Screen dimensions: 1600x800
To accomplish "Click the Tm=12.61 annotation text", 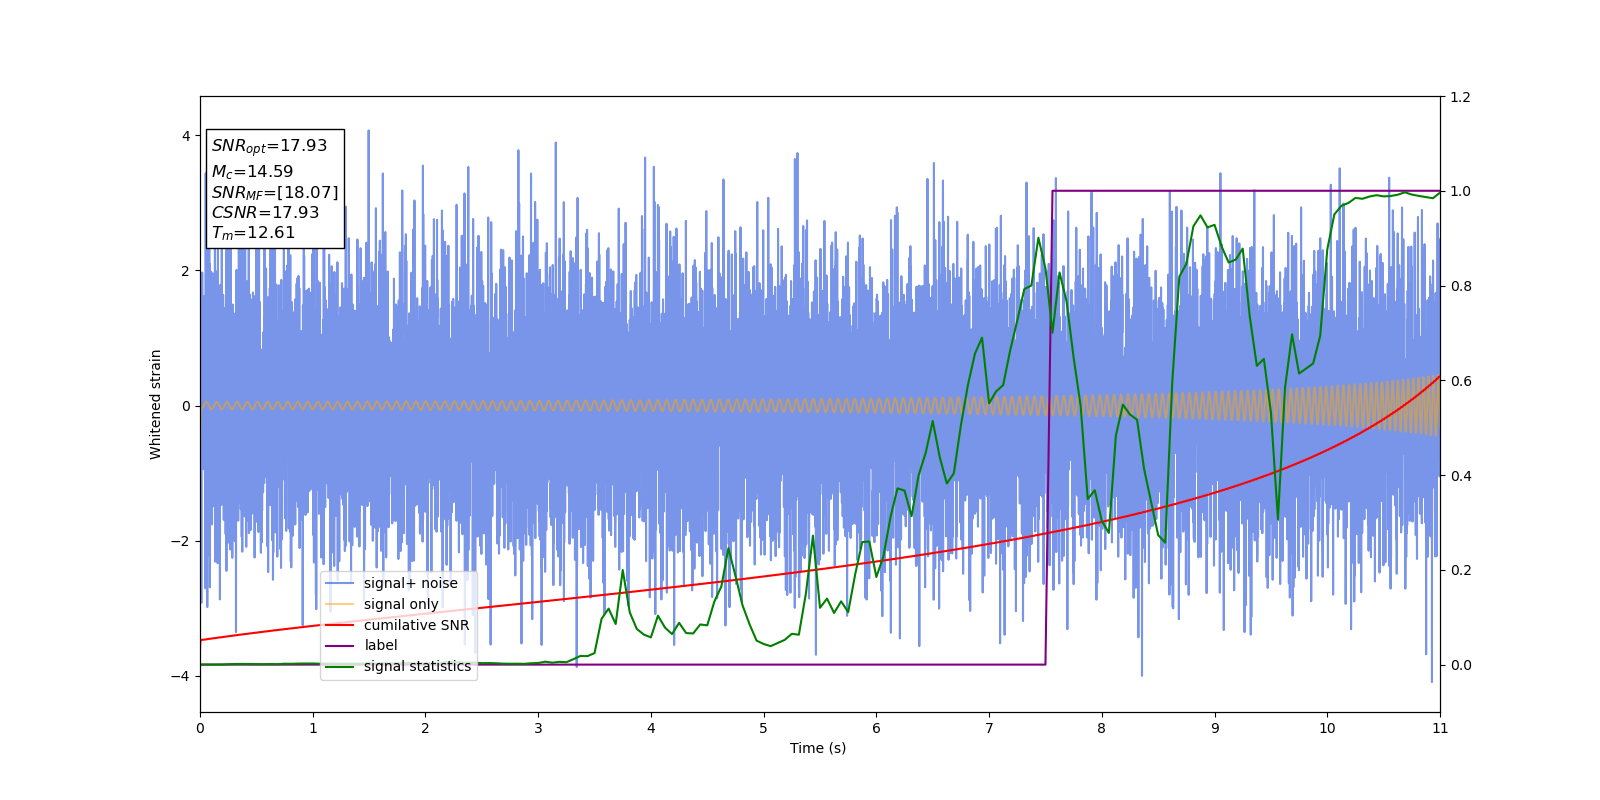I will pyautogui.click(x=253, y=233).
